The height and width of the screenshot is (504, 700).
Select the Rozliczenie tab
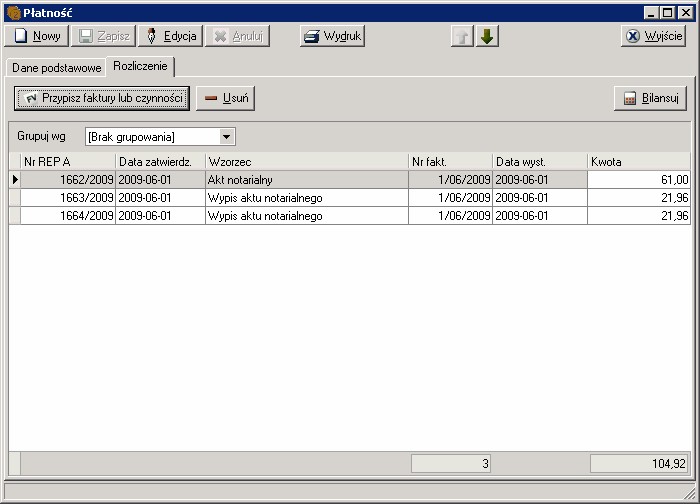click(x=141, y=67)
